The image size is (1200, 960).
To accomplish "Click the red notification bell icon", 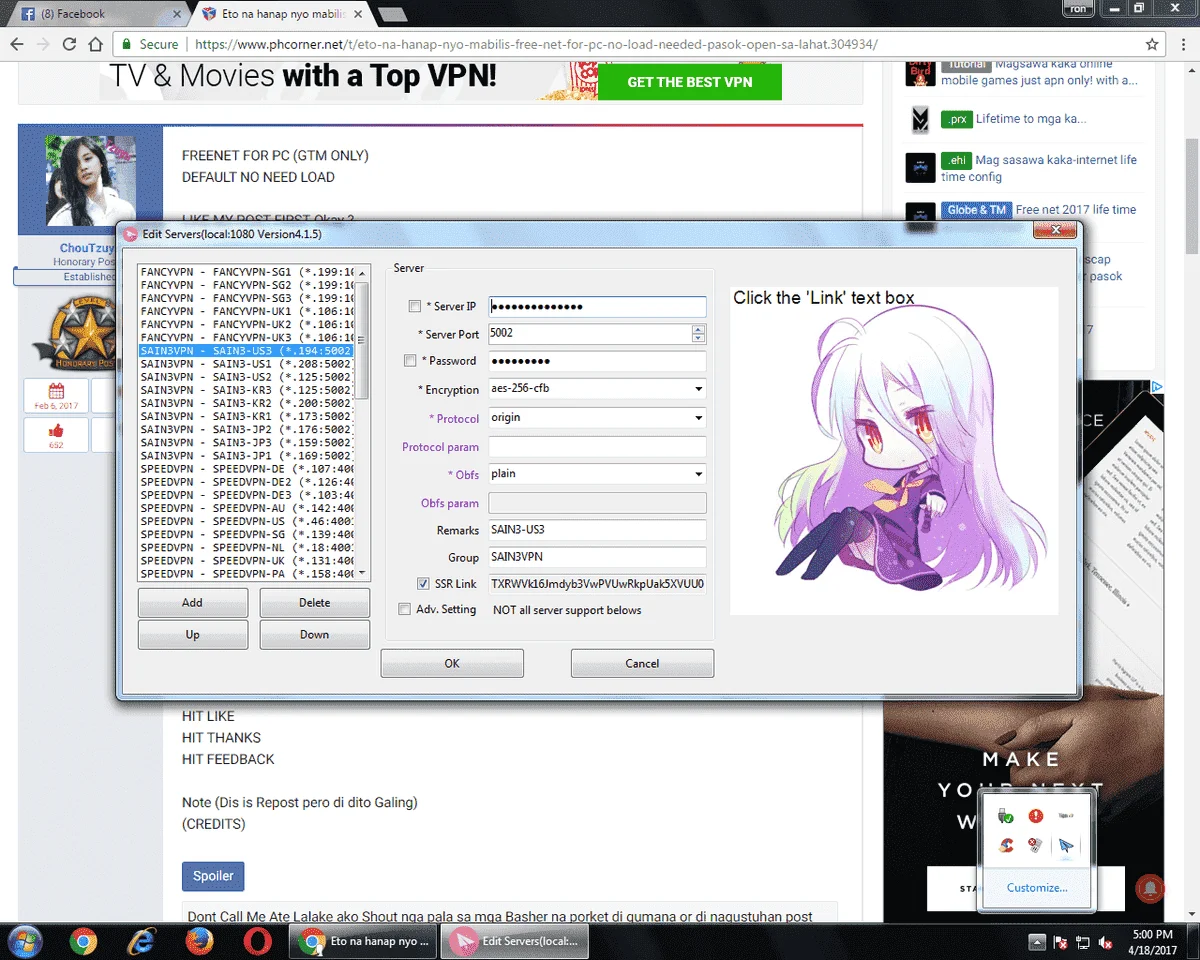I will point(1151,887).
